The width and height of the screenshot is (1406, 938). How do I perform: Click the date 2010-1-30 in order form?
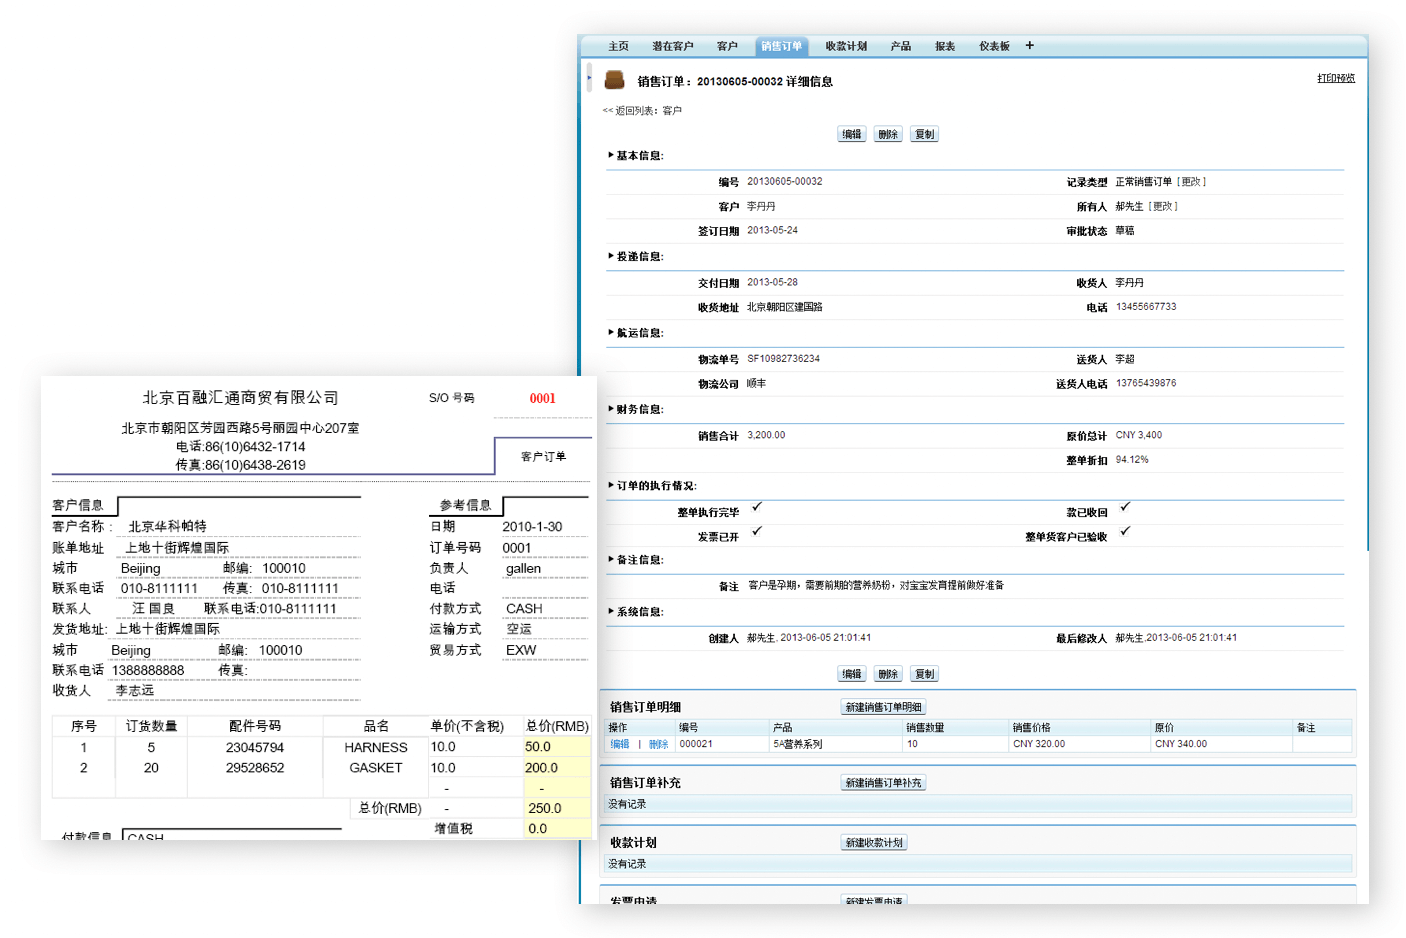(x=532, y=526)
